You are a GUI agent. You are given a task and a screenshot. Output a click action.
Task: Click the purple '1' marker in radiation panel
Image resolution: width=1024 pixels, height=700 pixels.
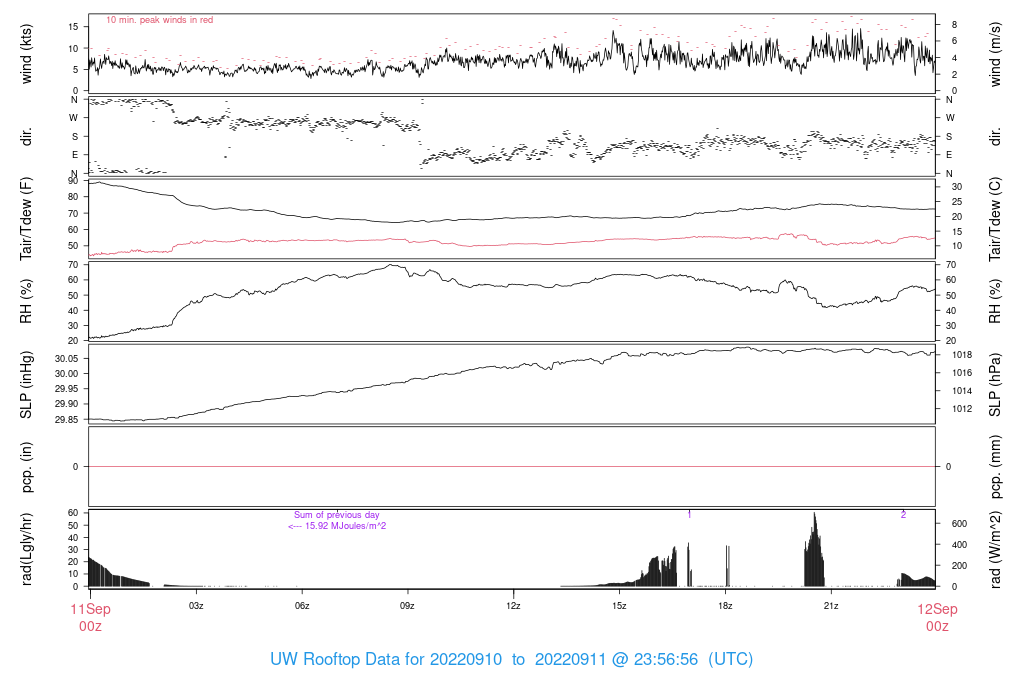click(689, 515)
